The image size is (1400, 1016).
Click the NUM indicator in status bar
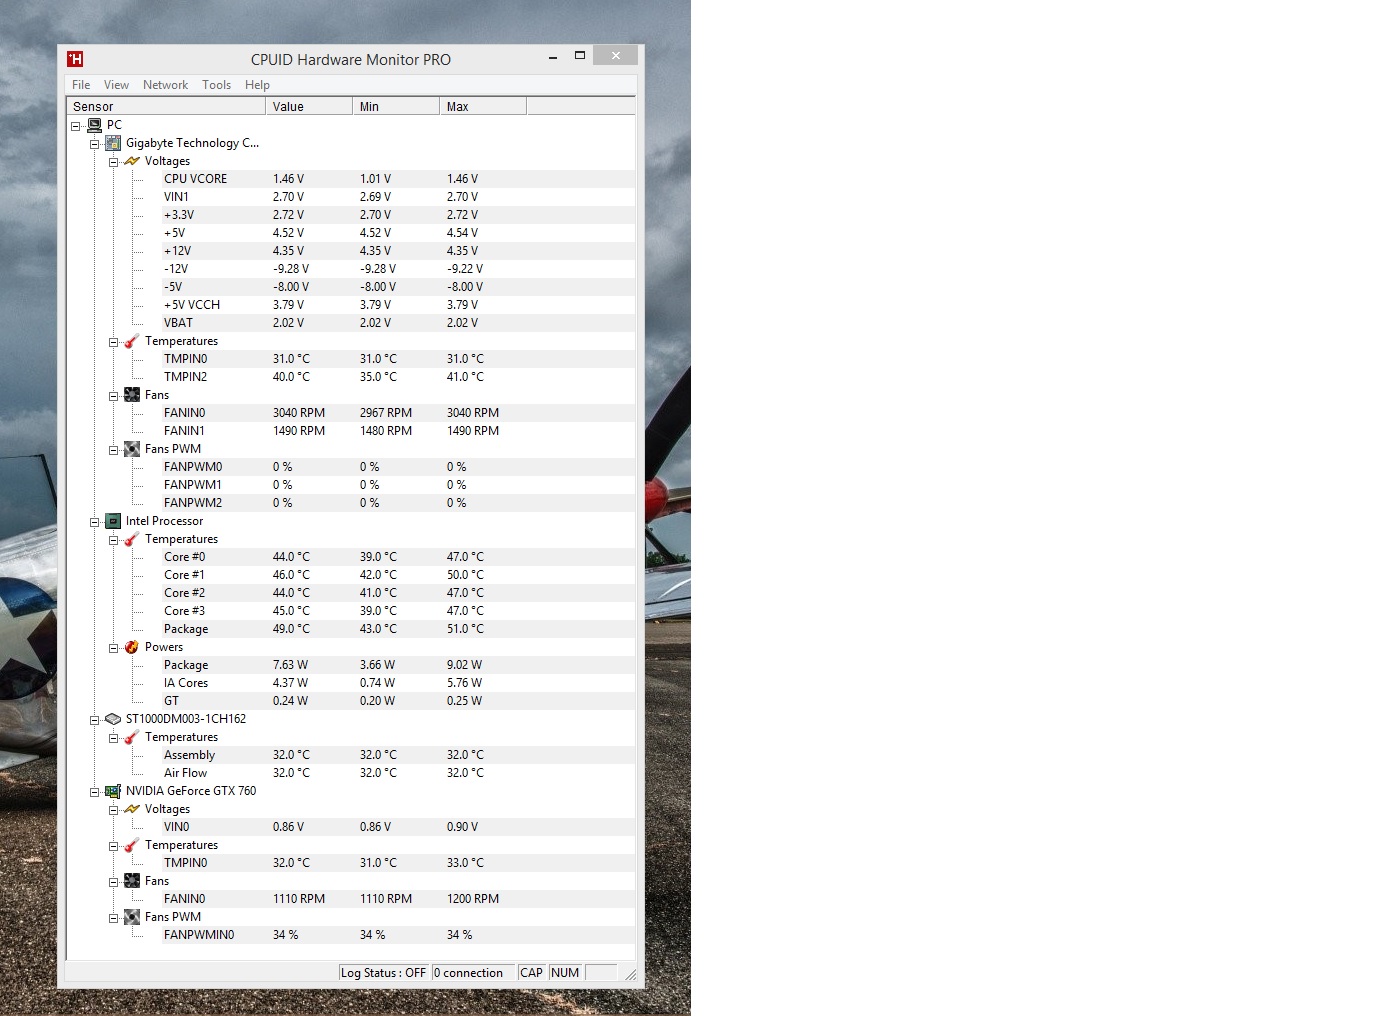coord(565,973)
